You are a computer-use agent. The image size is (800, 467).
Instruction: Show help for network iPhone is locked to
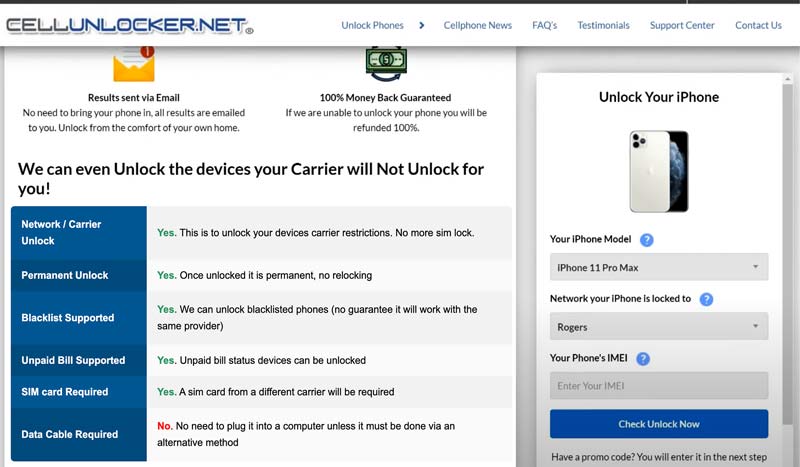click(706, 299)
